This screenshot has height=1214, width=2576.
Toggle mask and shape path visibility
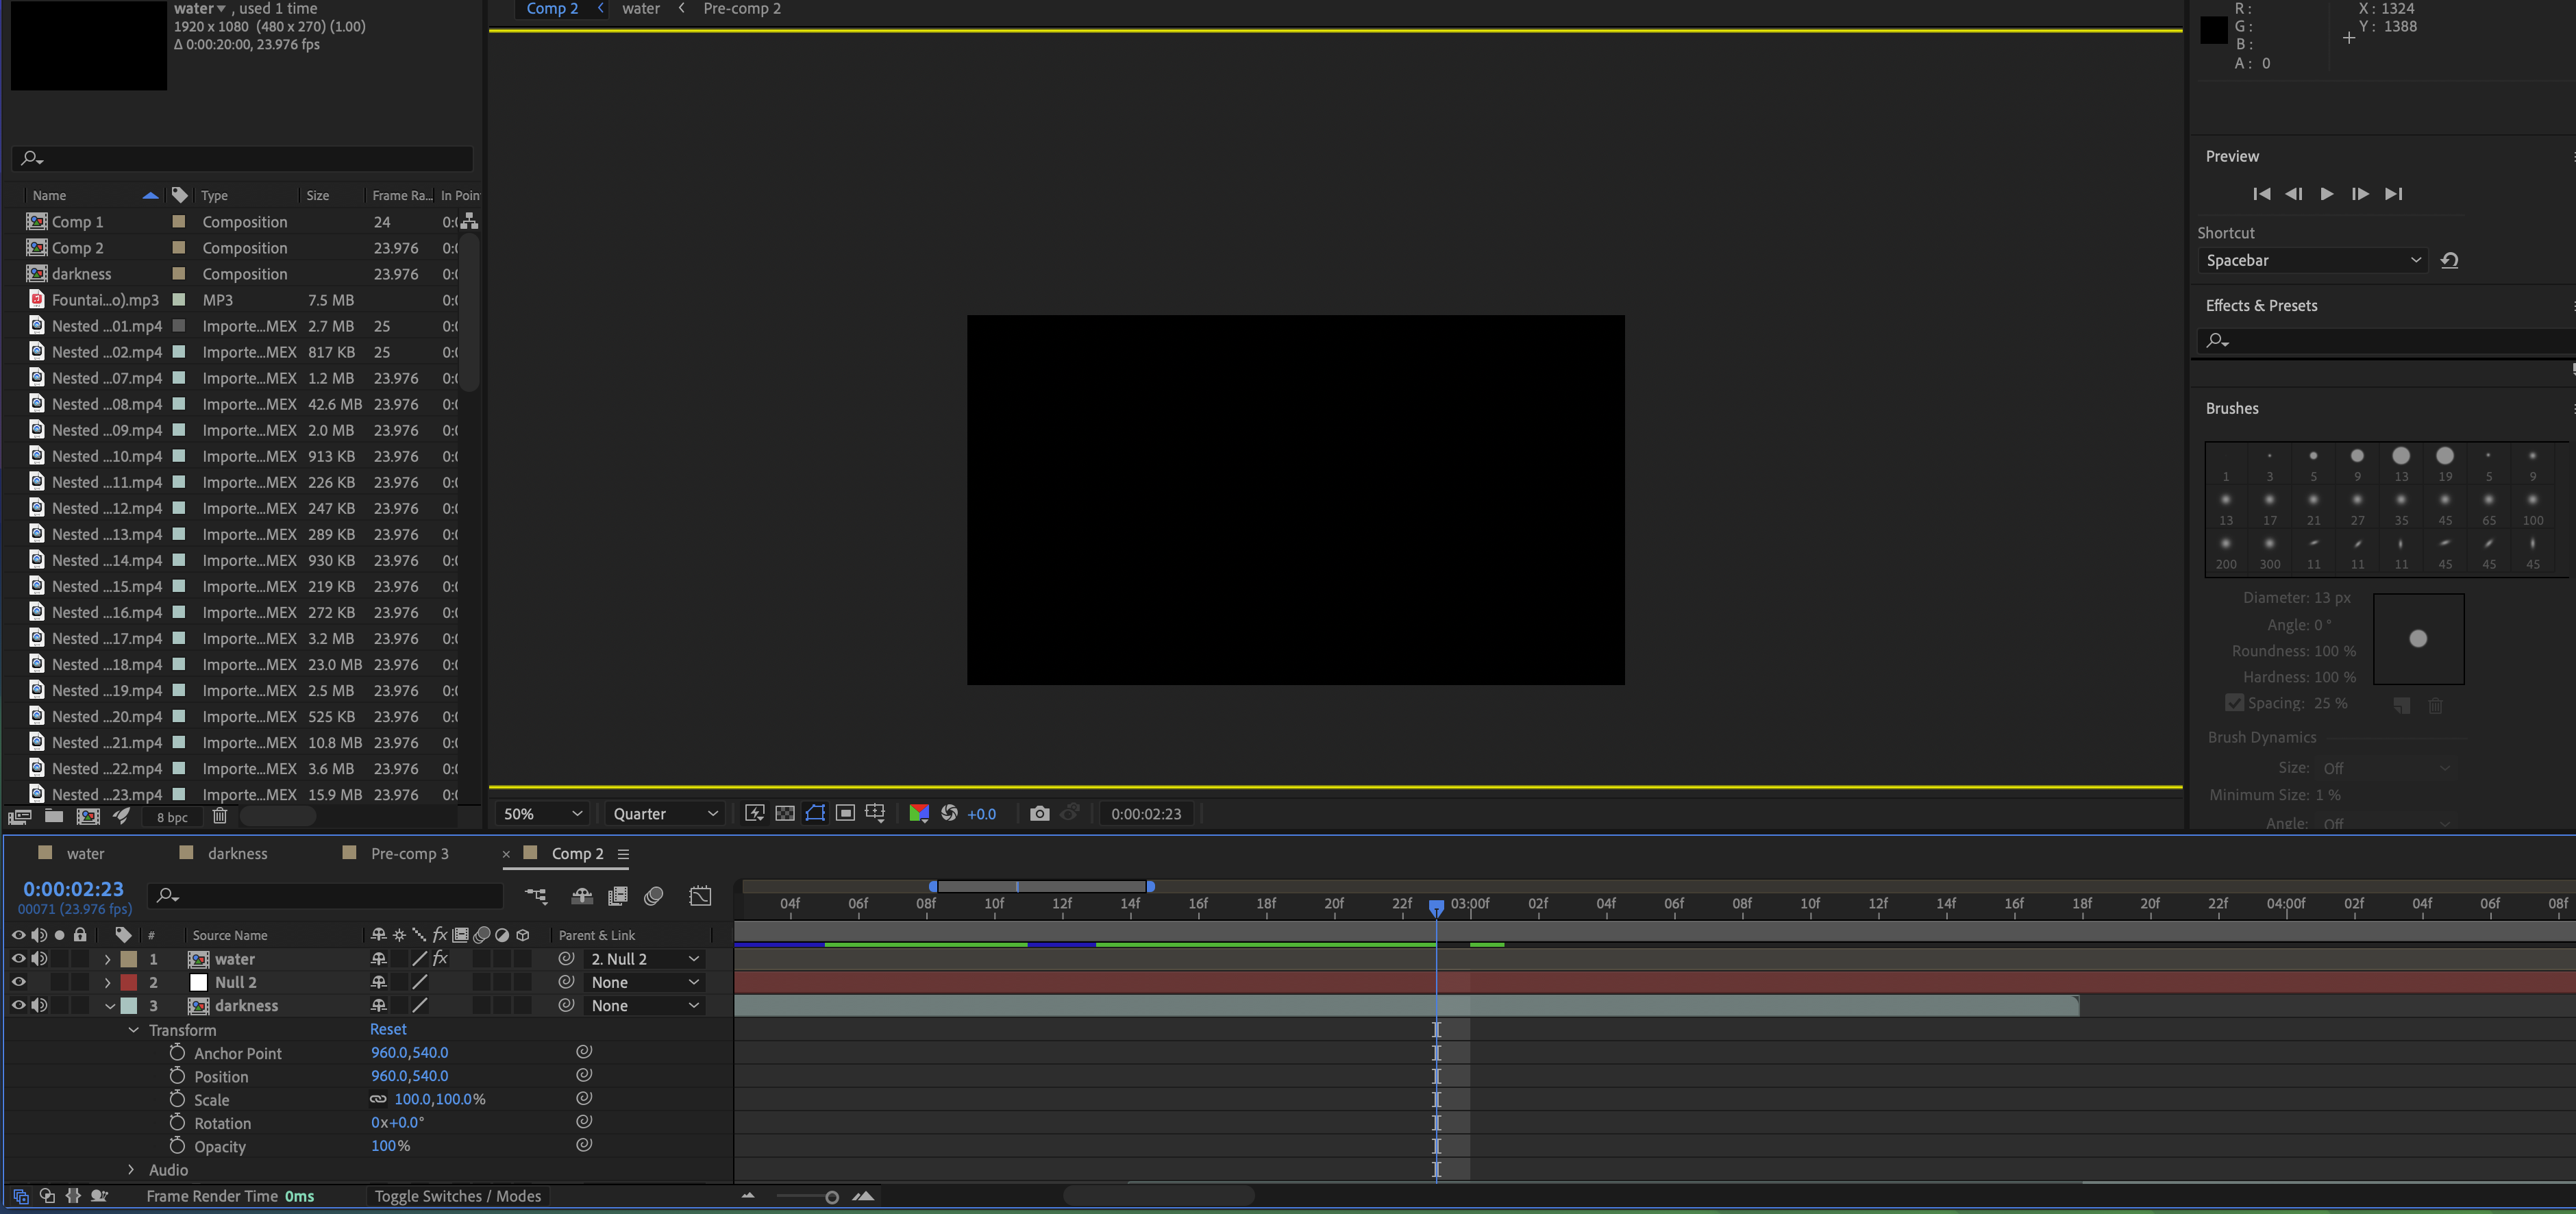click(815, 814)
